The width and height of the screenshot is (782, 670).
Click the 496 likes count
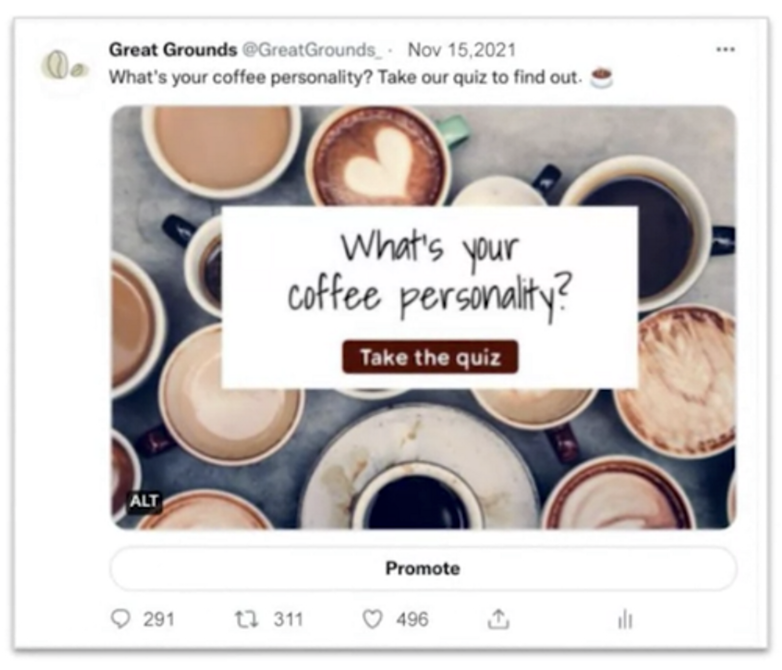point(412,620)
